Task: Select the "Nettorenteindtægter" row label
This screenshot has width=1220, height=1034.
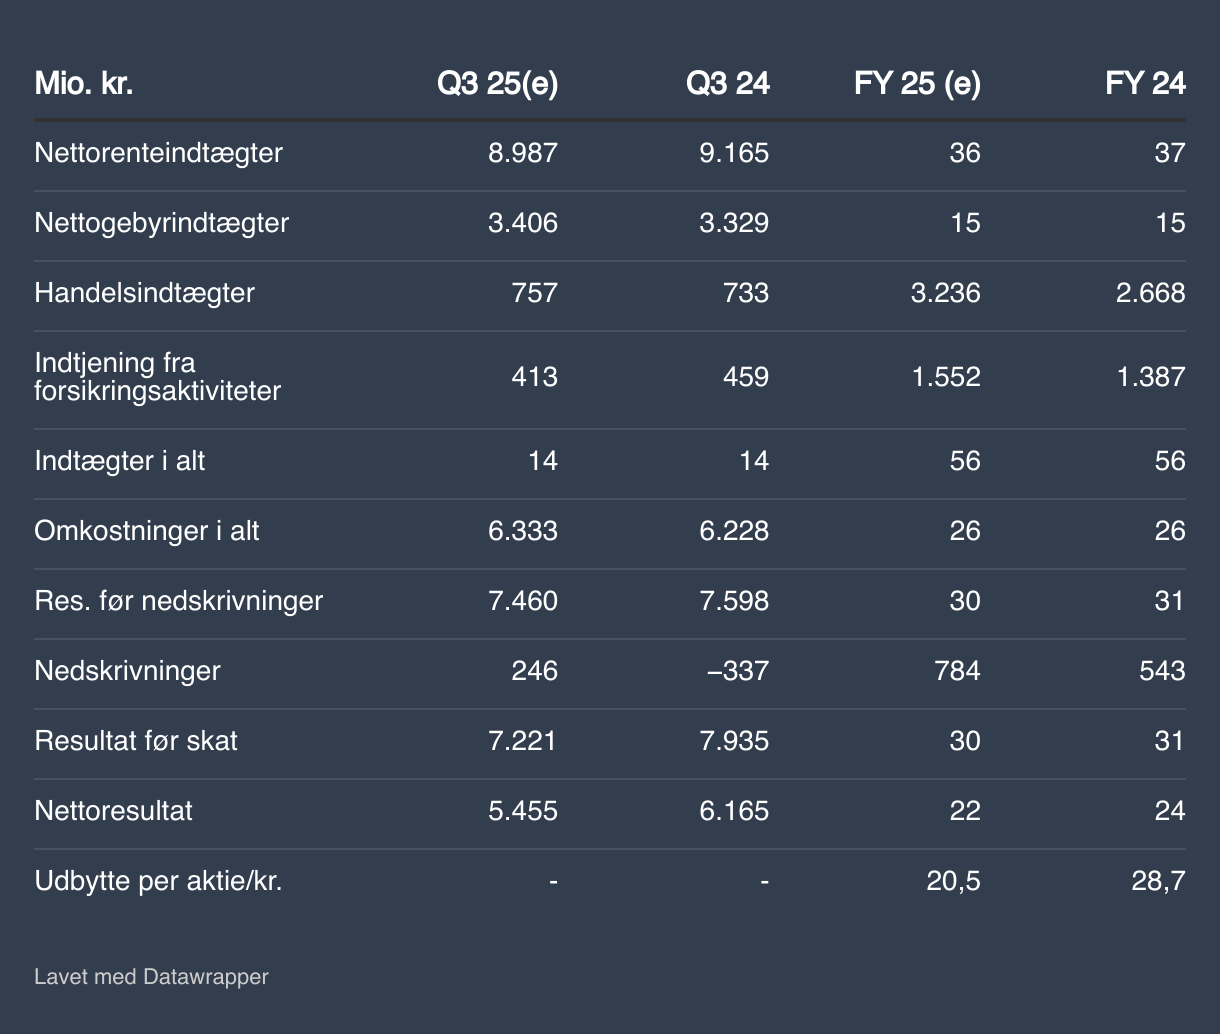Action: click(158, 153)
